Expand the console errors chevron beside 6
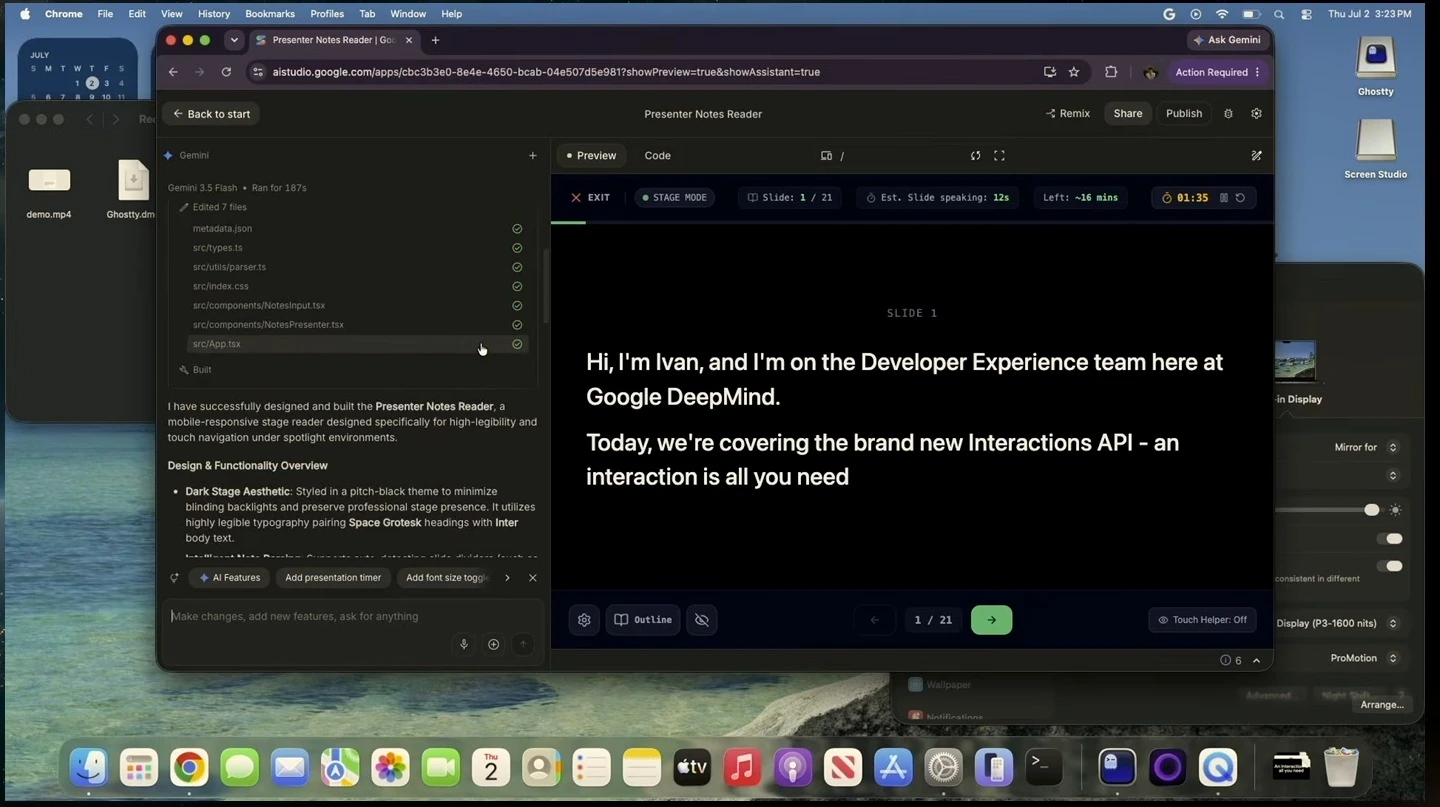This screenshot has height=807, width=1440. tap(1257, 661)
